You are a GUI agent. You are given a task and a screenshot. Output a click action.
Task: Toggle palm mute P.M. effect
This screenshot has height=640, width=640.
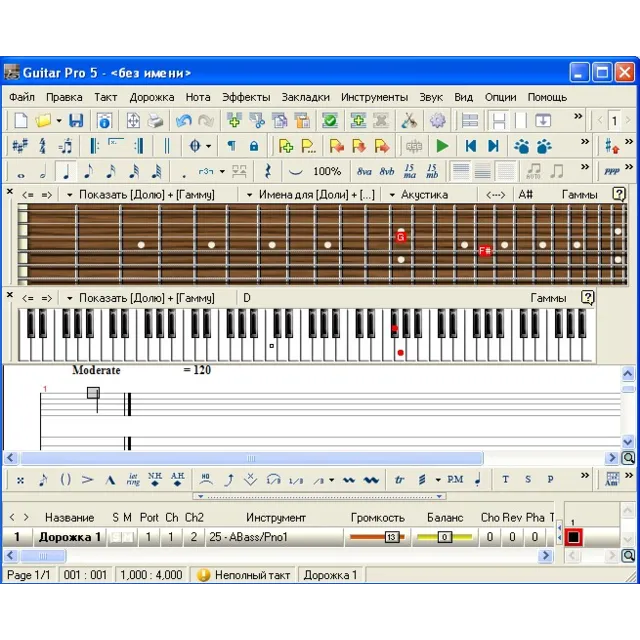[455, 479]
